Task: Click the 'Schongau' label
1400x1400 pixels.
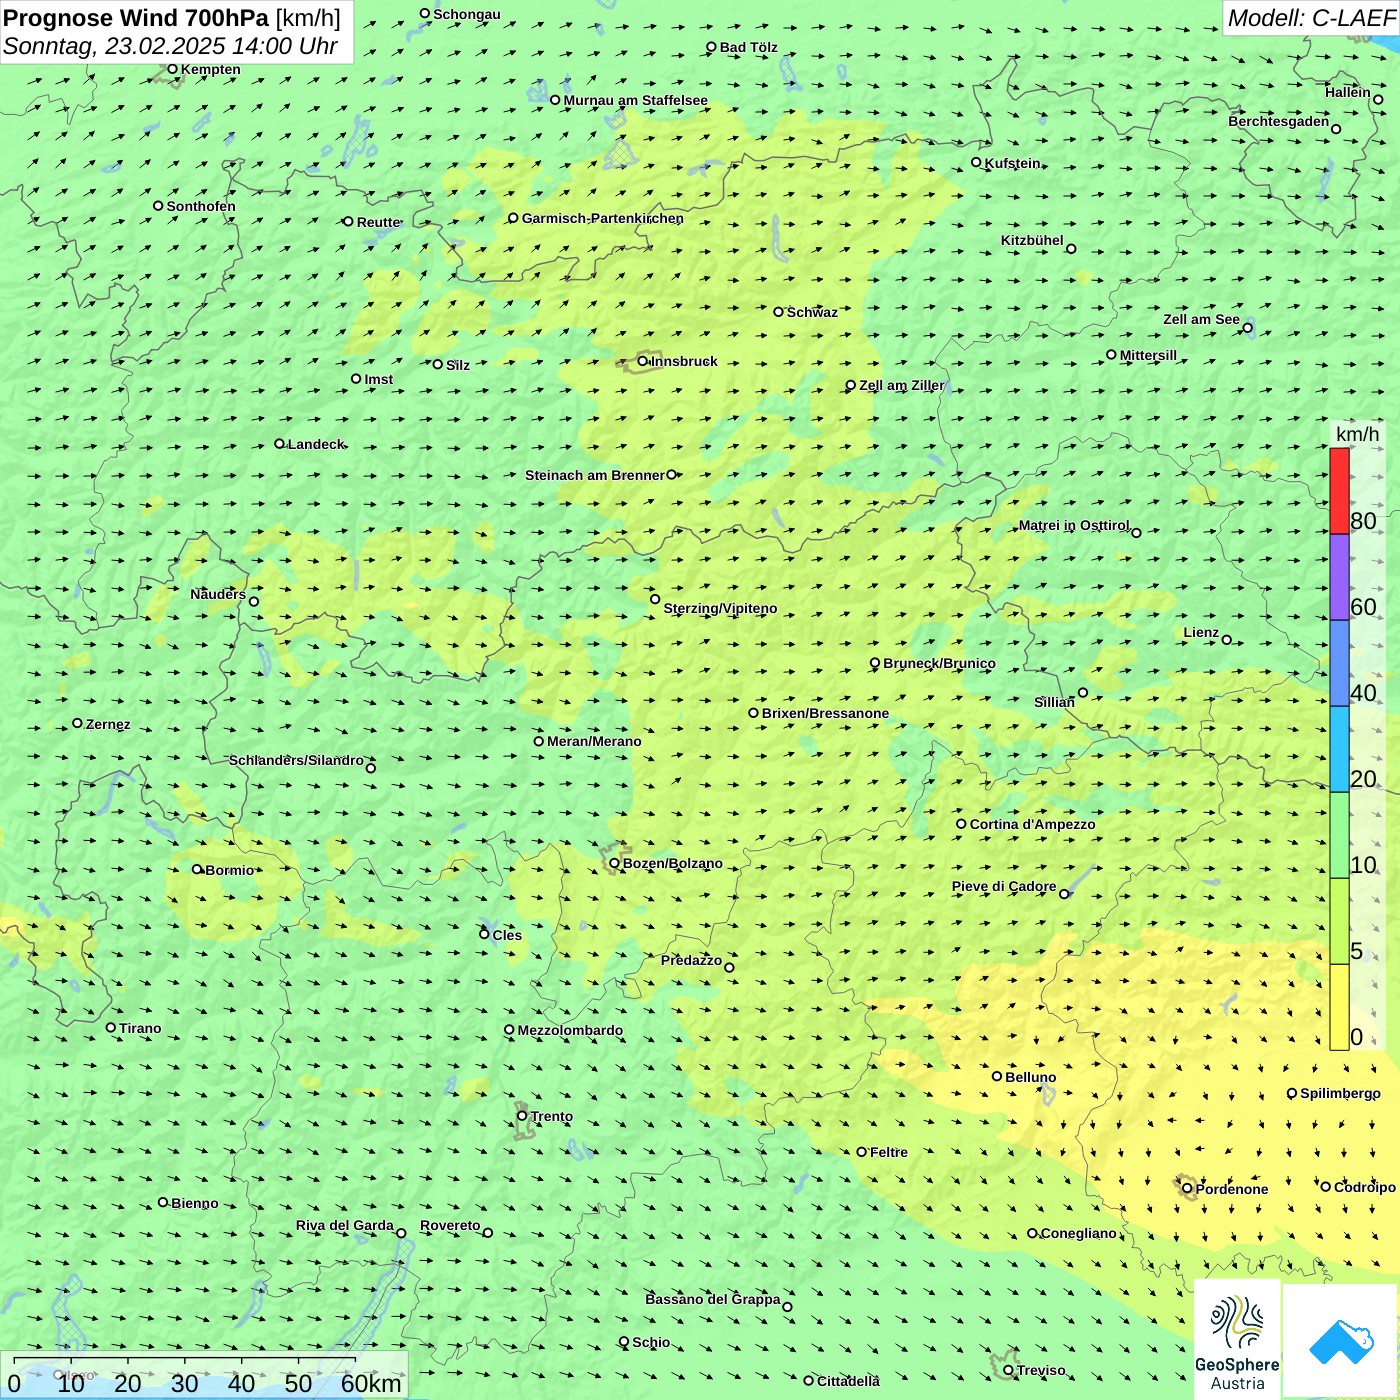Action: tap(467, 14)
